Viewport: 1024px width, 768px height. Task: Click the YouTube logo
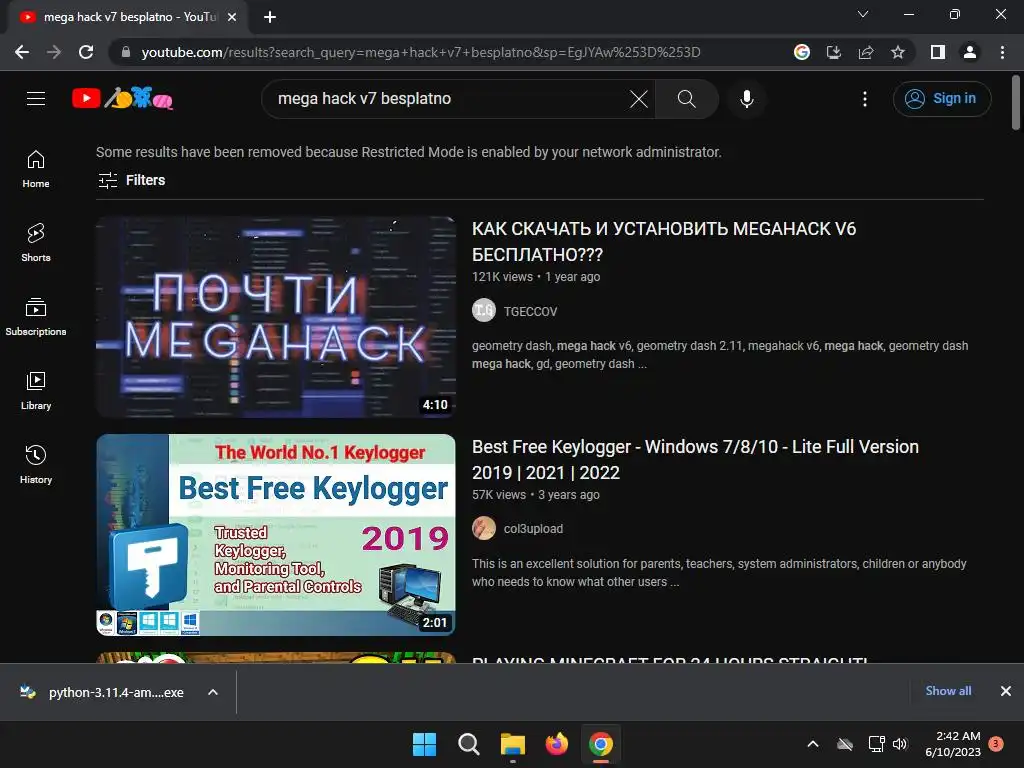122,98
